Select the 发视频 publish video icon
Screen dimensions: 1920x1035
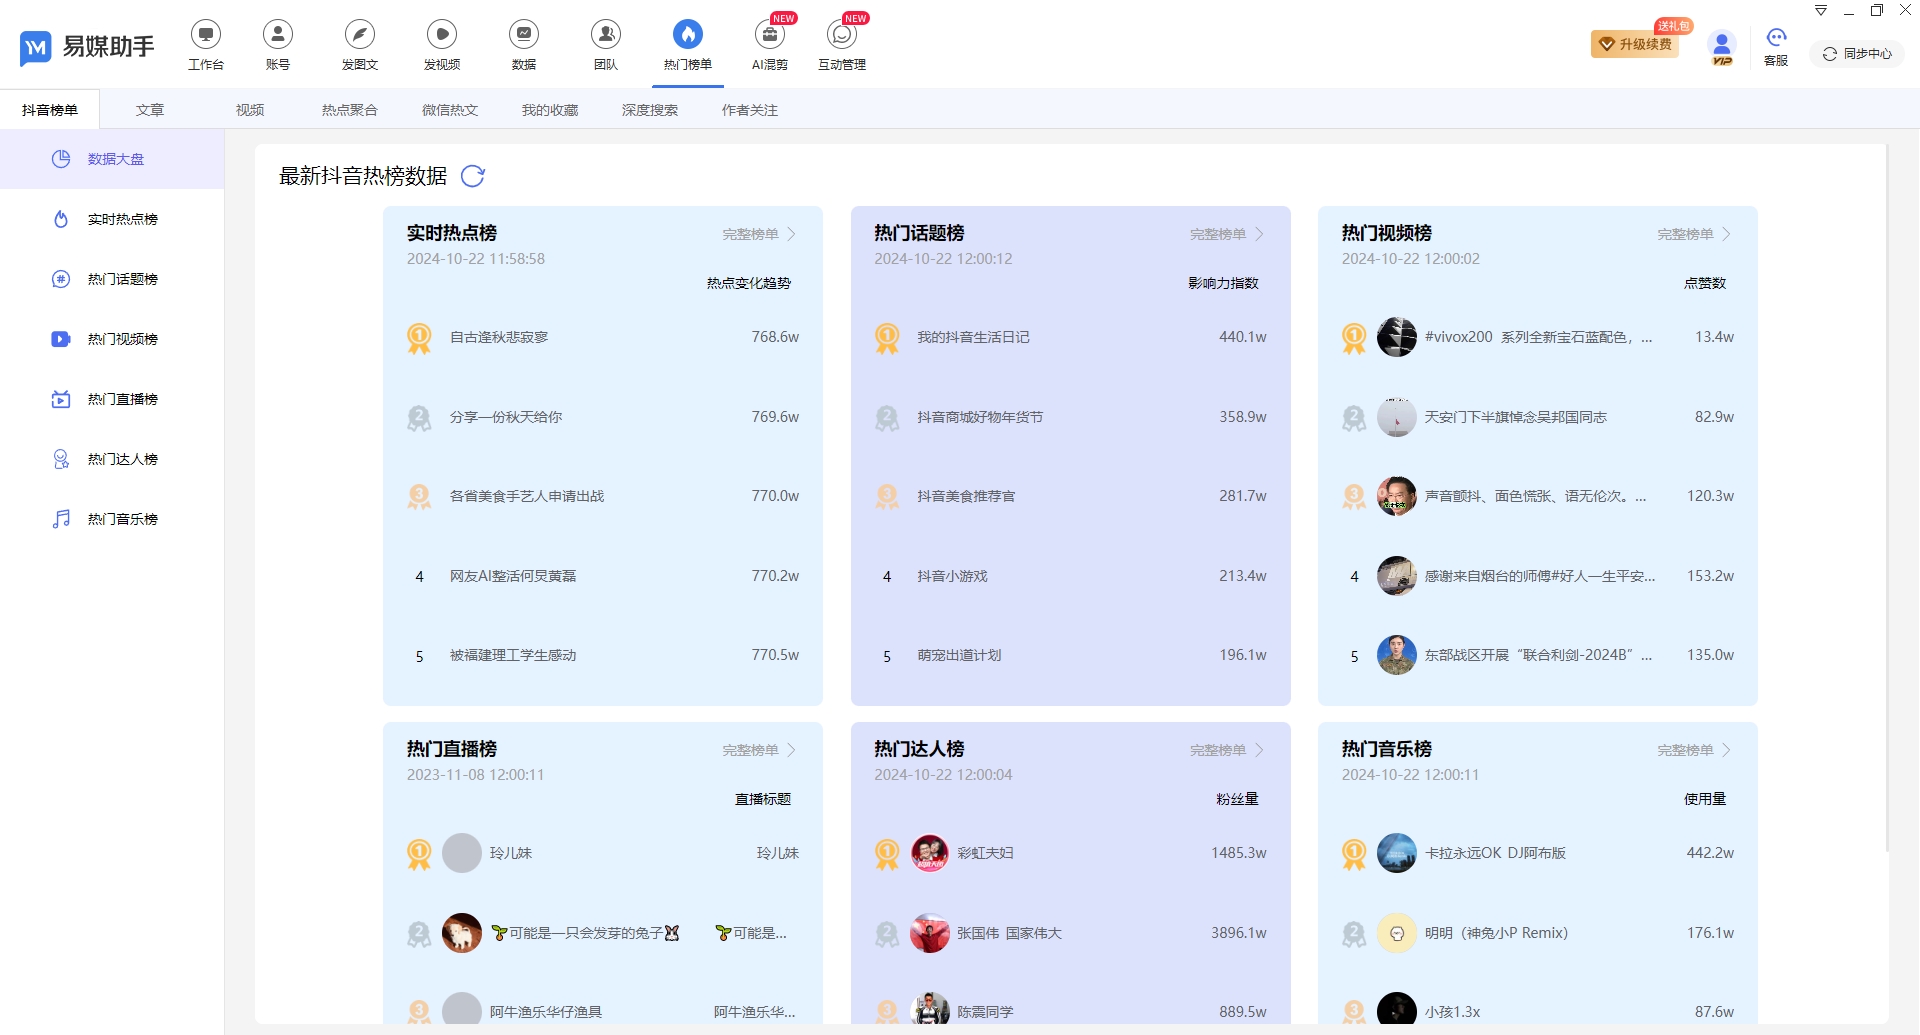point(441,35)
